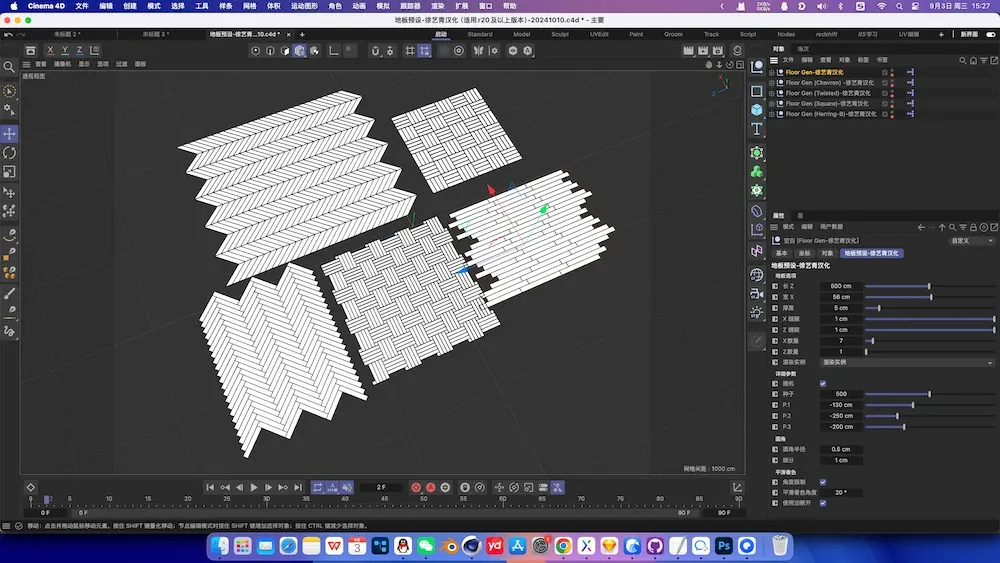
Task: Click the Cube primitive icon
Action: coord(757,110)
